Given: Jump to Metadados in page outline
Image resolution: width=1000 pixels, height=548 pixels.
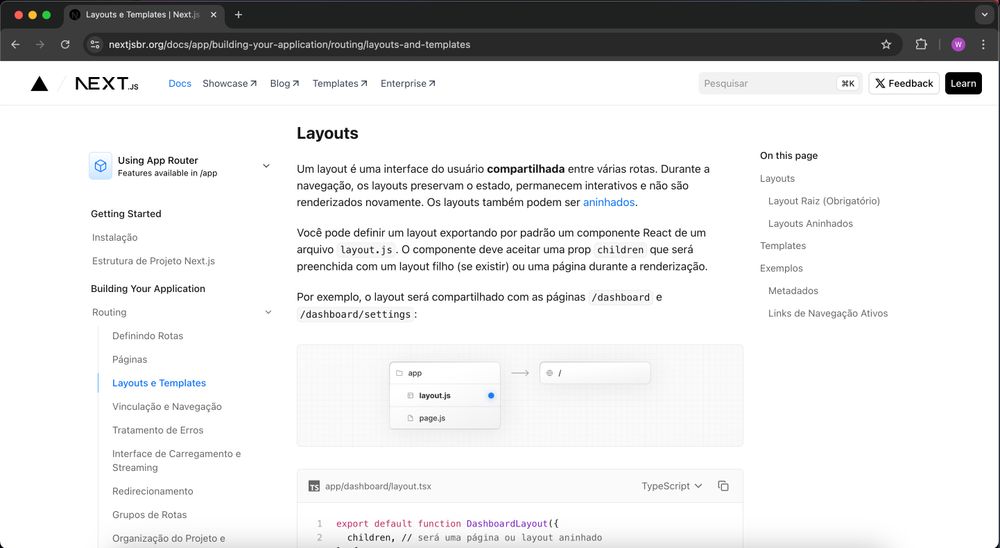Looking at the screenshot, I should pos(793,290).
